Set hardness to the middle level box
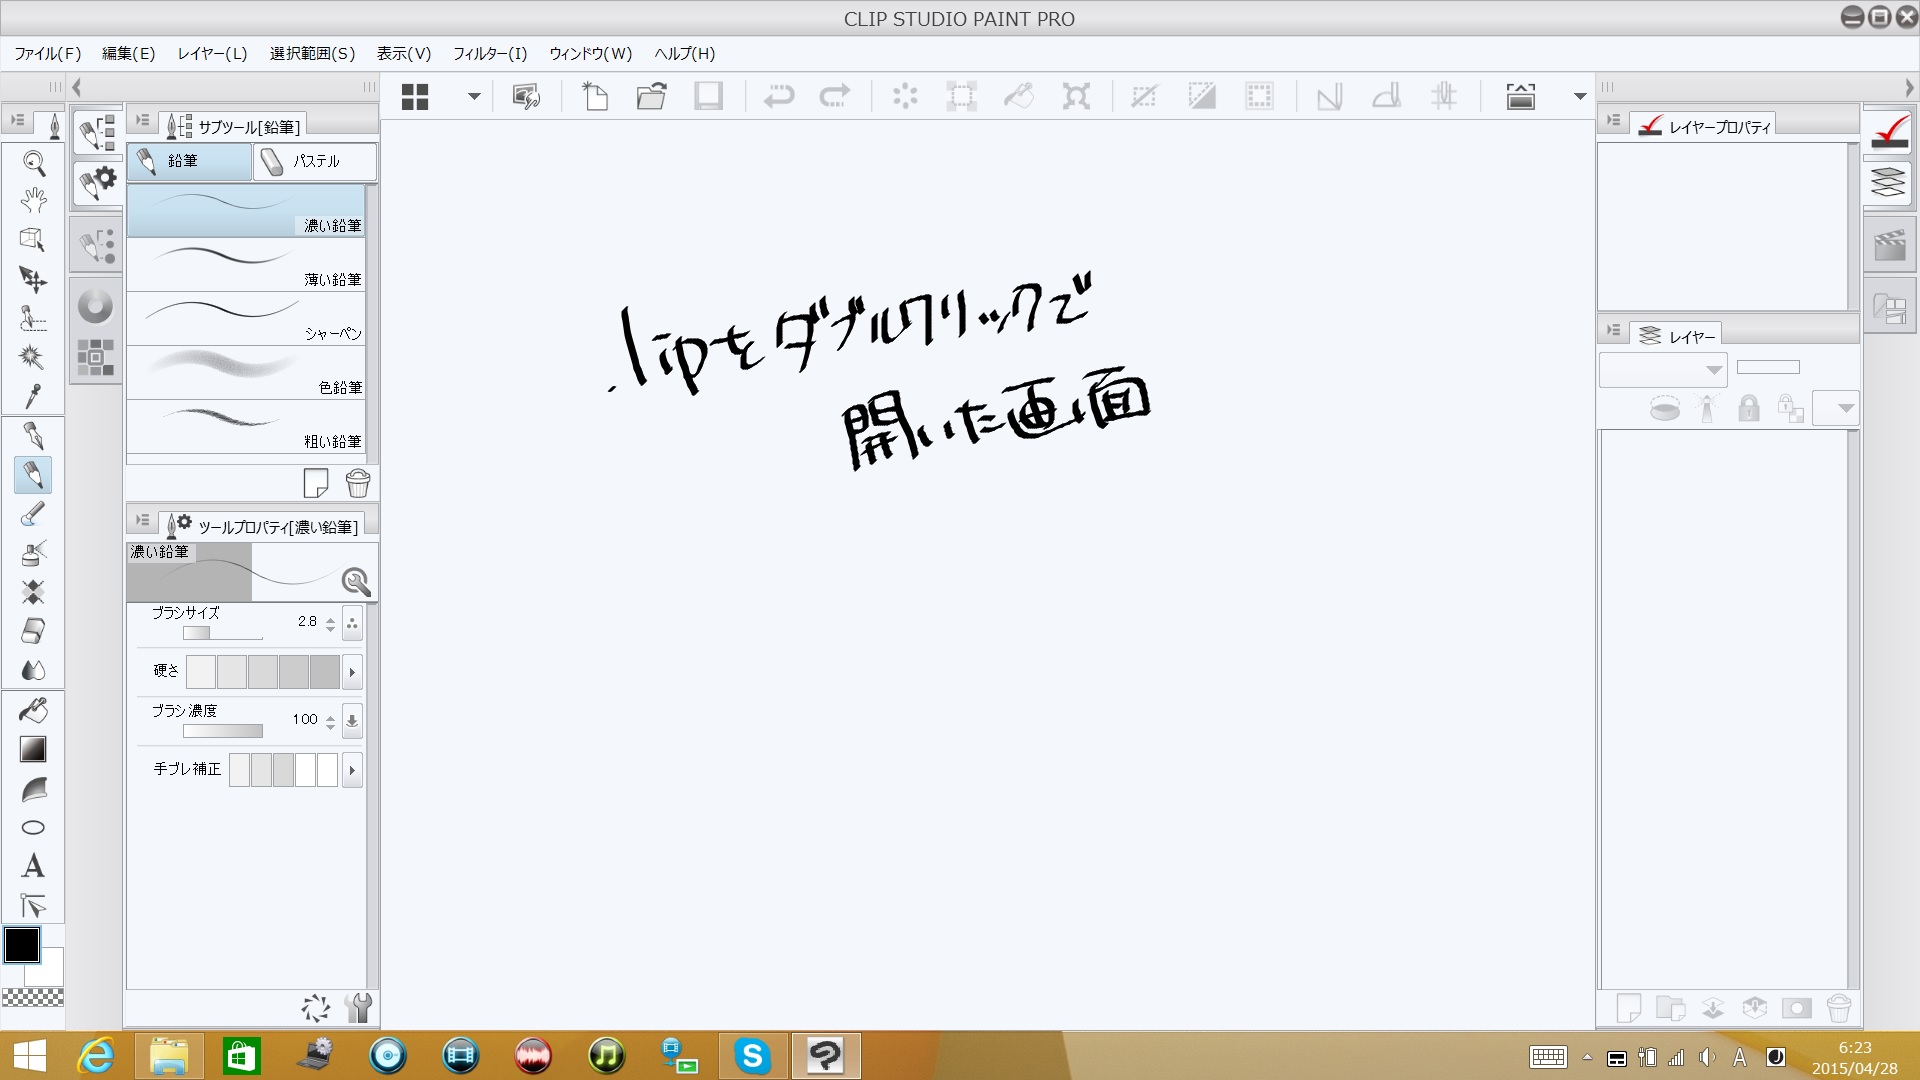 point(262,672)
